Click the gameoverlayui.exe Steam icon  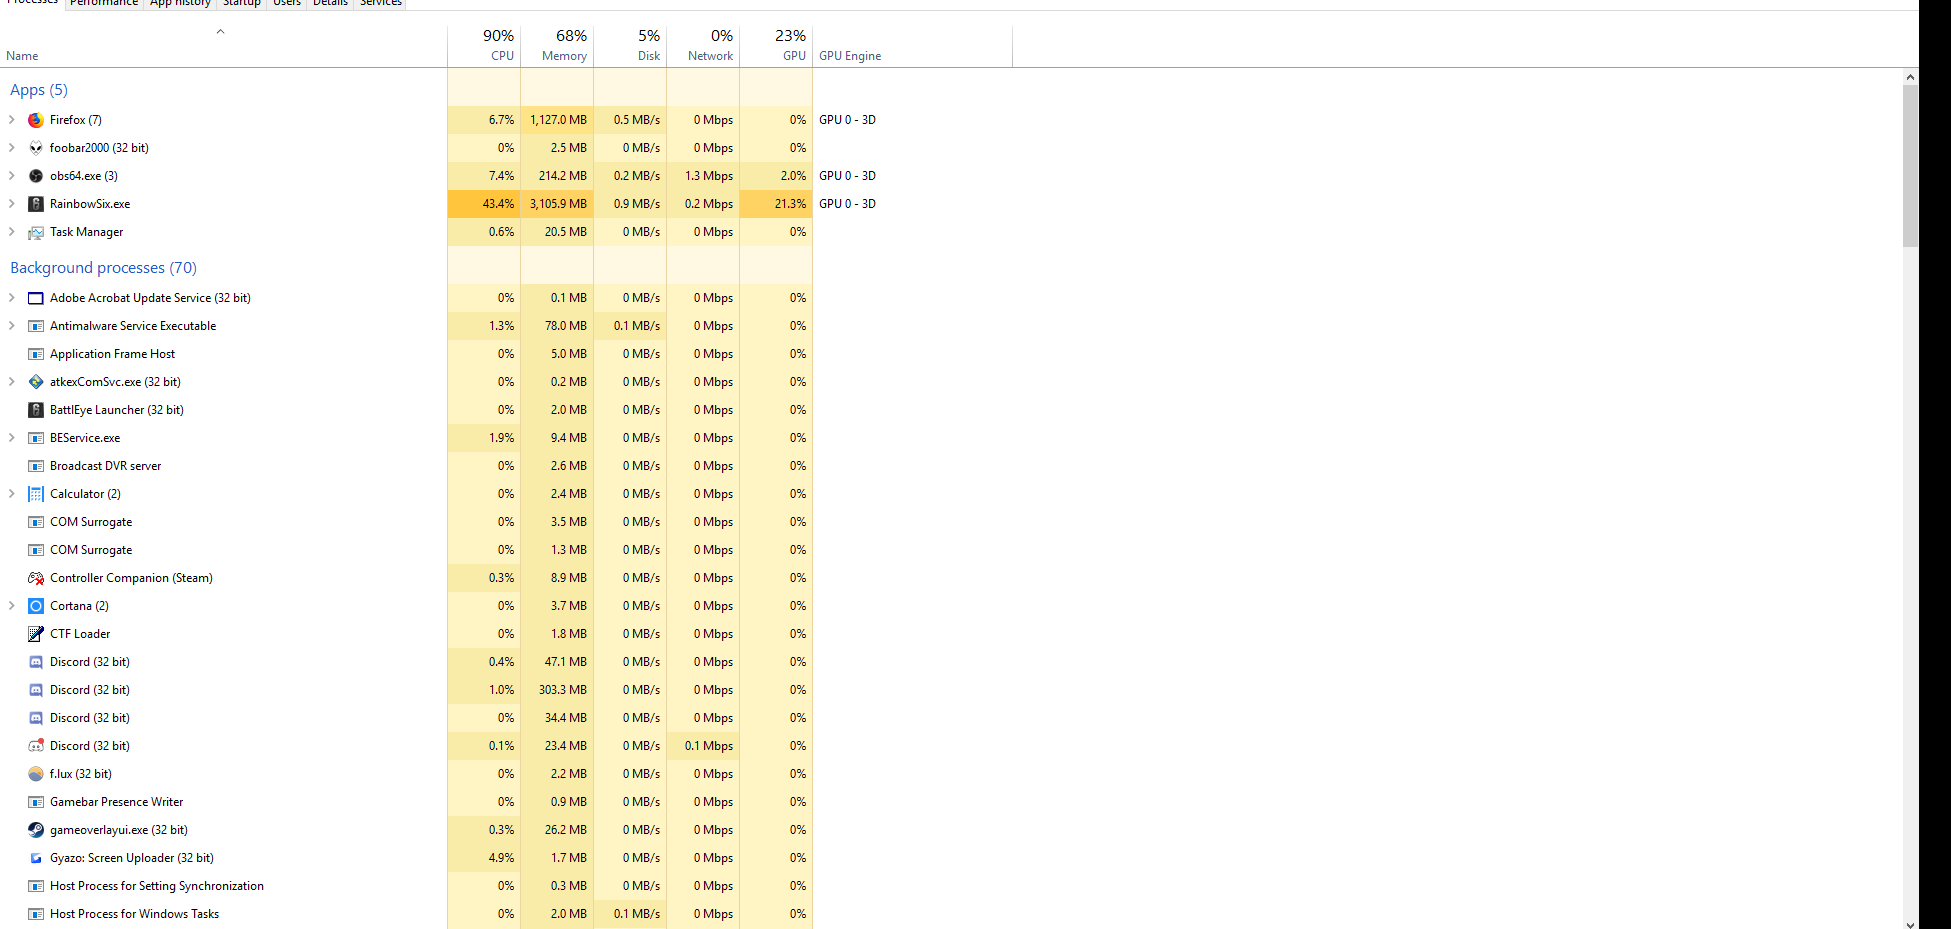click(x=36, y=830)
